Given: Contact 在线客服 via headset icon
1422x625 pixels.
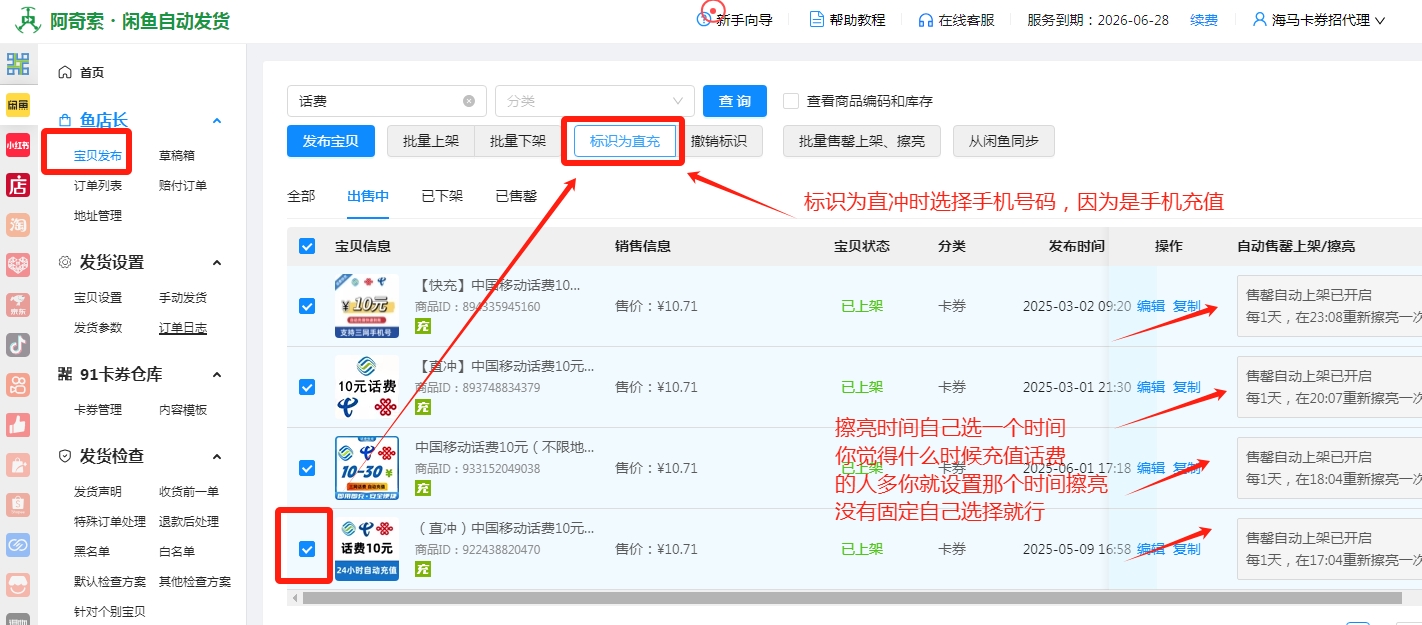Looking at the screenshot, I should (926, 20).
